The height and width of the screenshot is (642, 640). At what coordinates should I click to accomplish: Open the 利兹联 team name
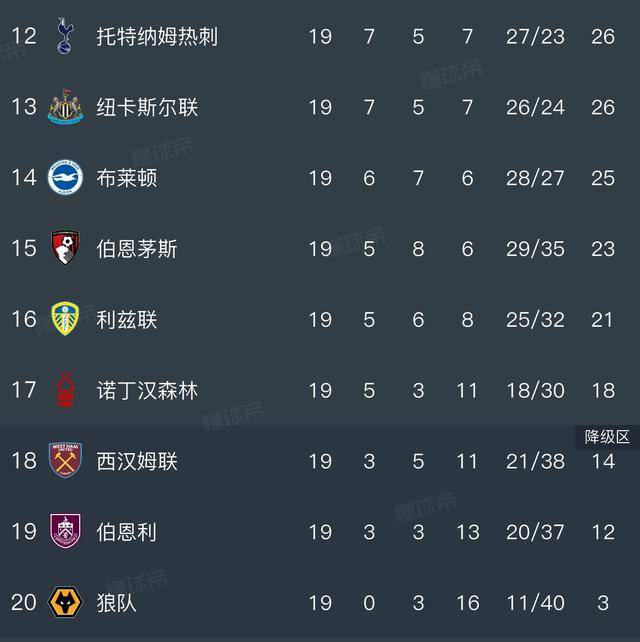127,319
